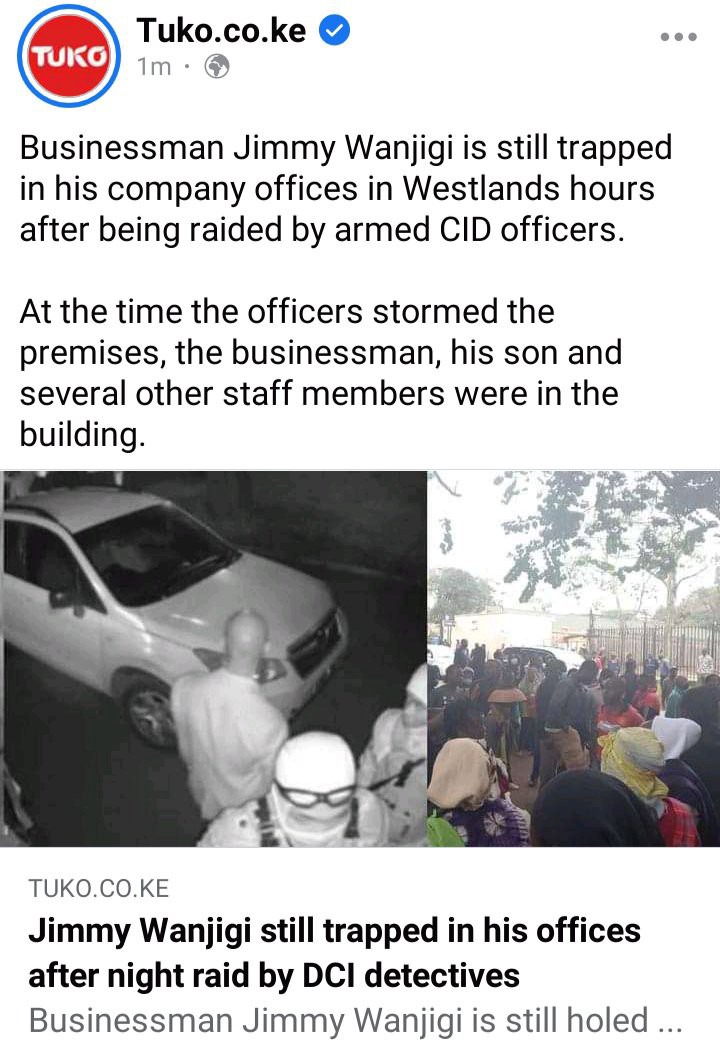720x1060 pixels.
Task: Open the TUKO.CO.KE source domain label
Action: coord(99,888)
